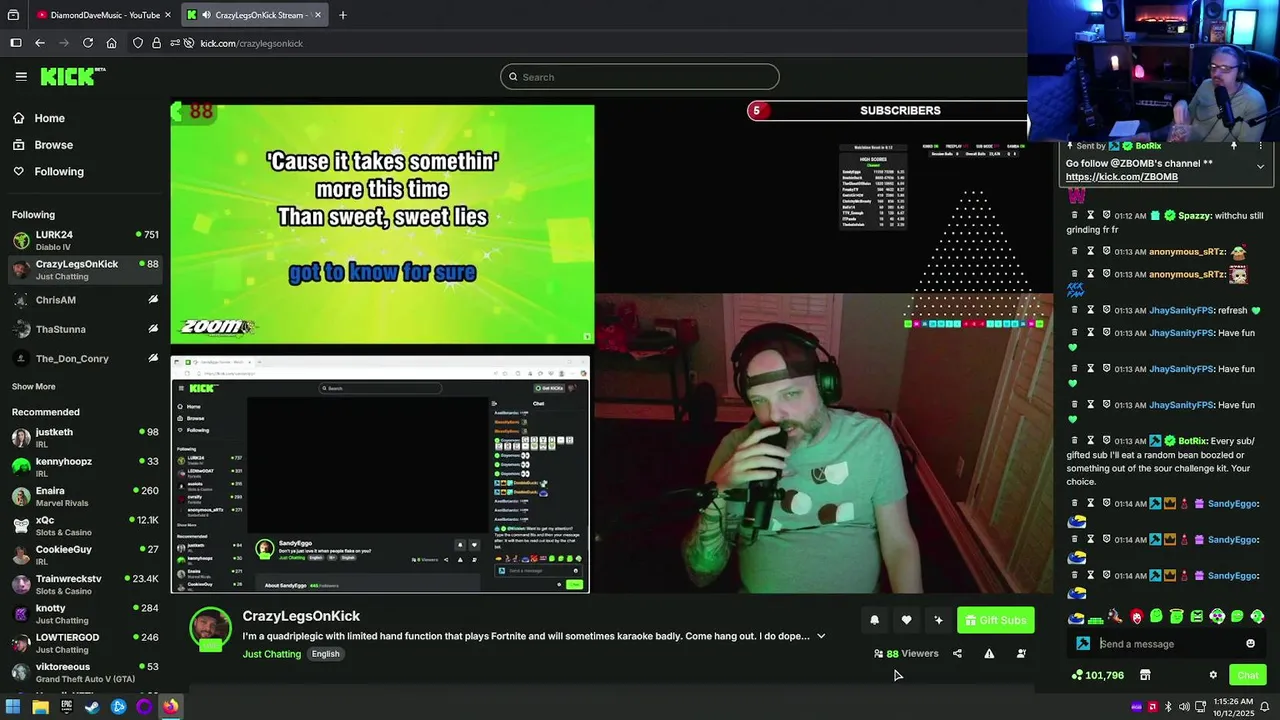Open the channel points shop icon

point(1145,675)
